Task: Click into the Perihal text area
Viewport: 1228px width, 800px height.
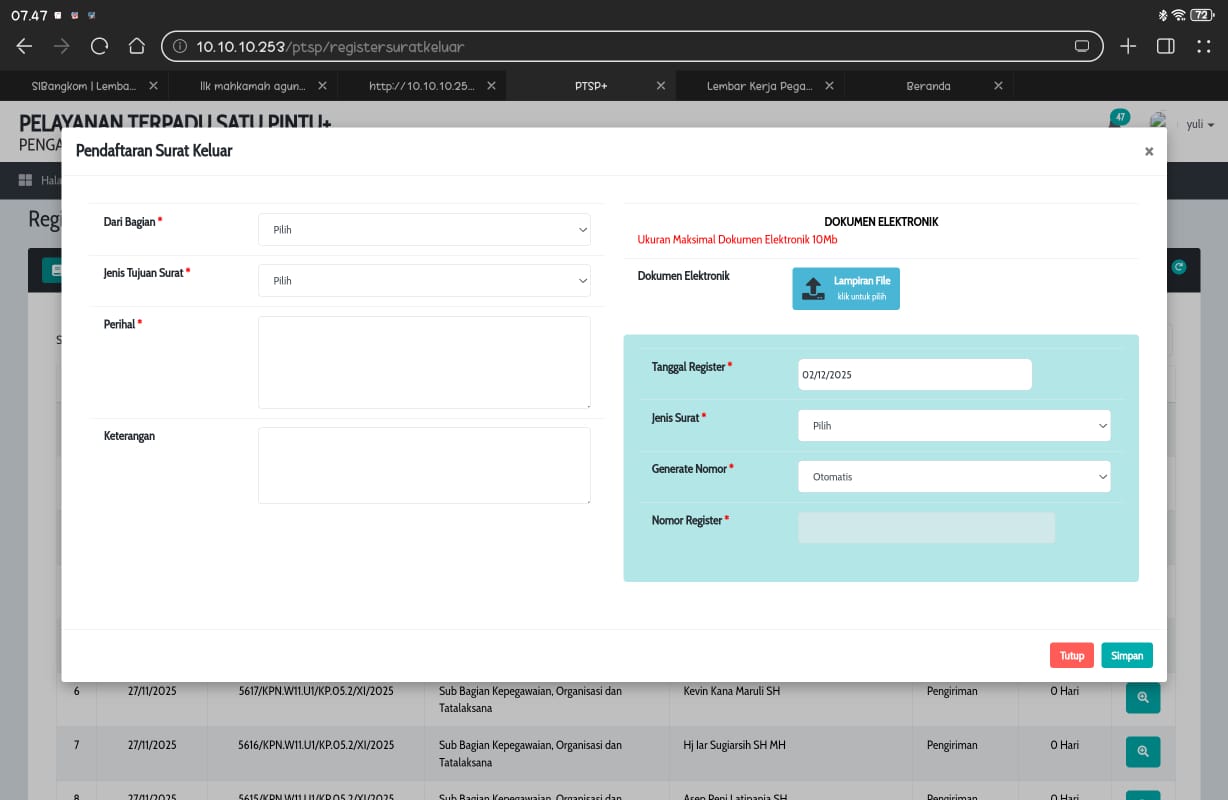Action: coord(424,362)
